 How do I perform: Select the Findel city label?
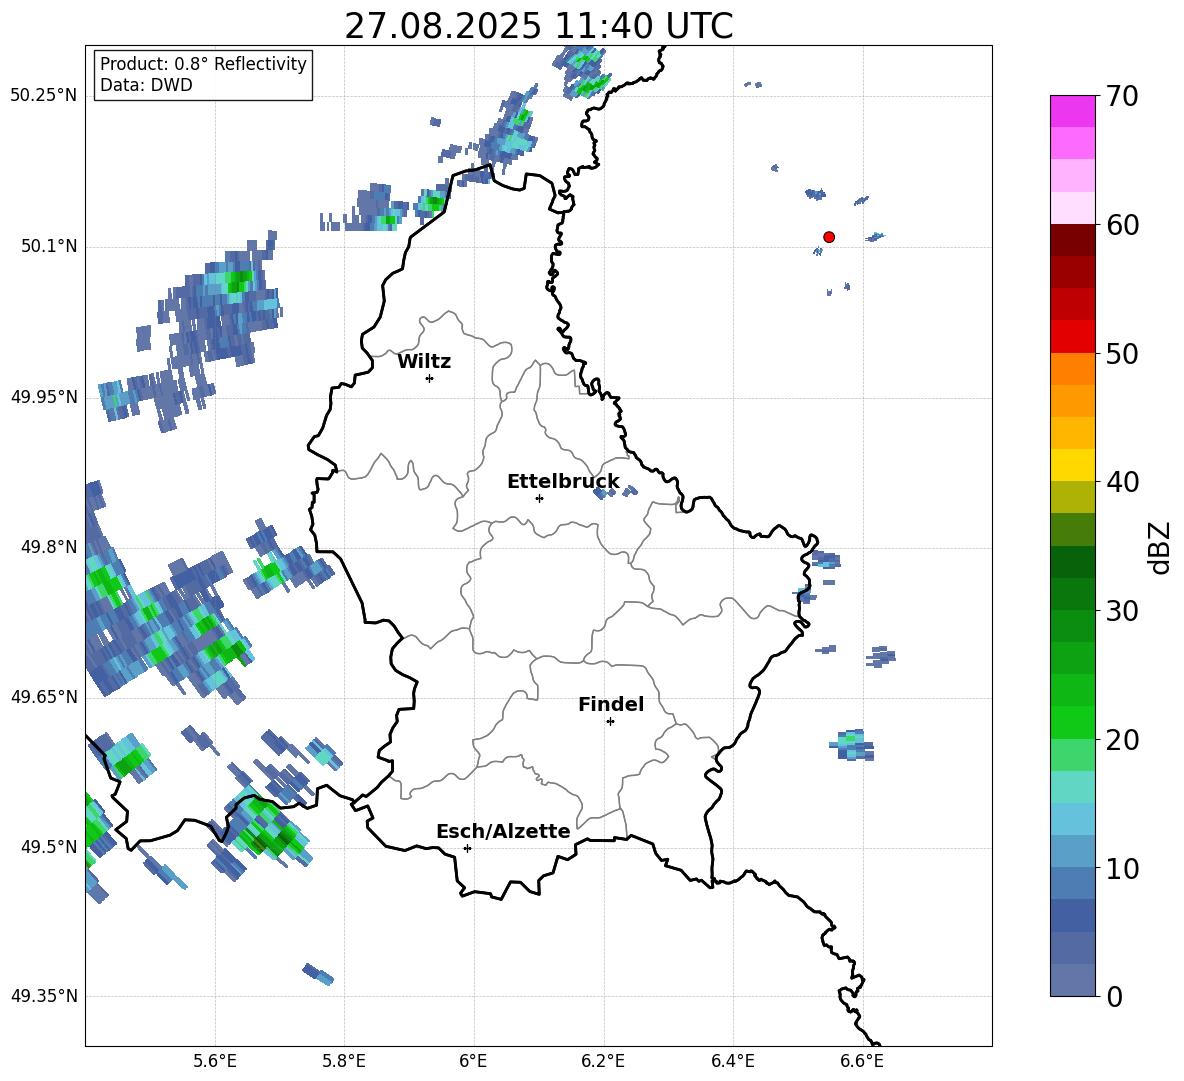pos(611,704)
